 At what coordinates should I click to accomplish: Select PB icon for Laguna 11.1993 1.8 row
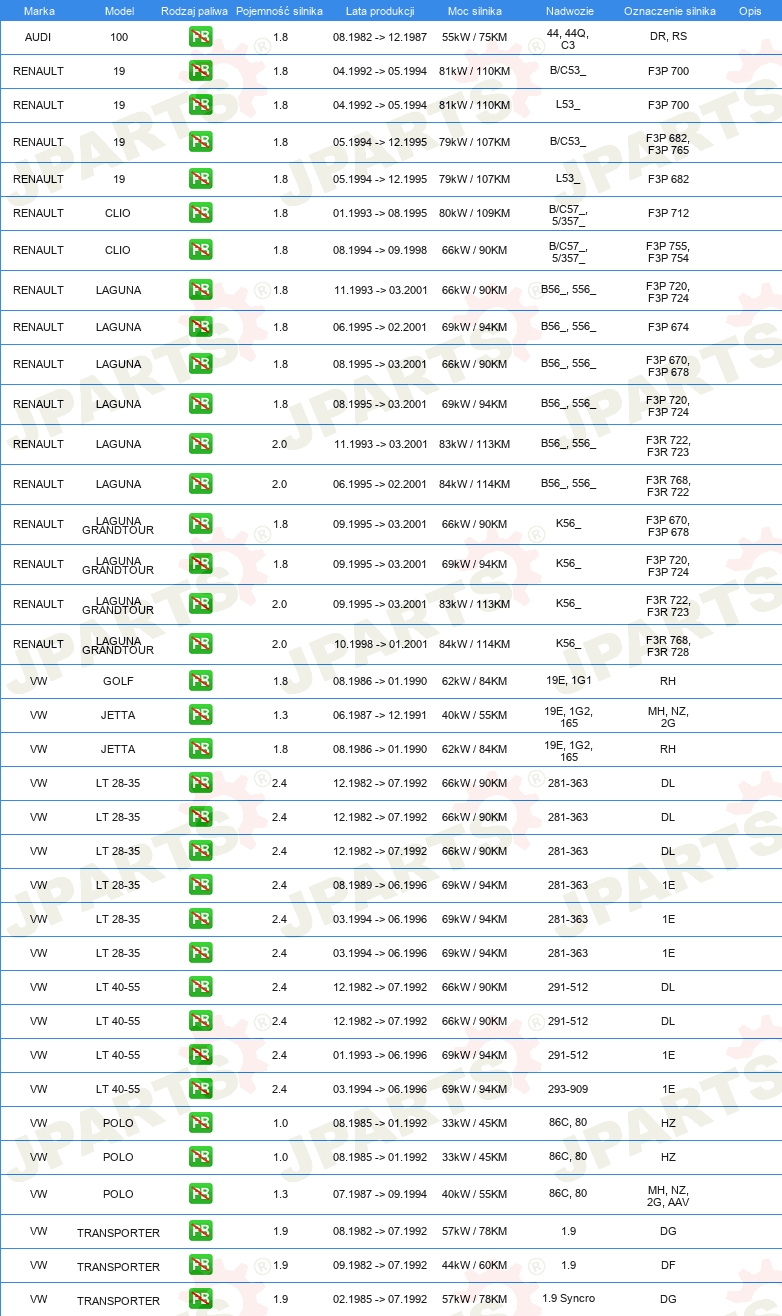[200, 290]
